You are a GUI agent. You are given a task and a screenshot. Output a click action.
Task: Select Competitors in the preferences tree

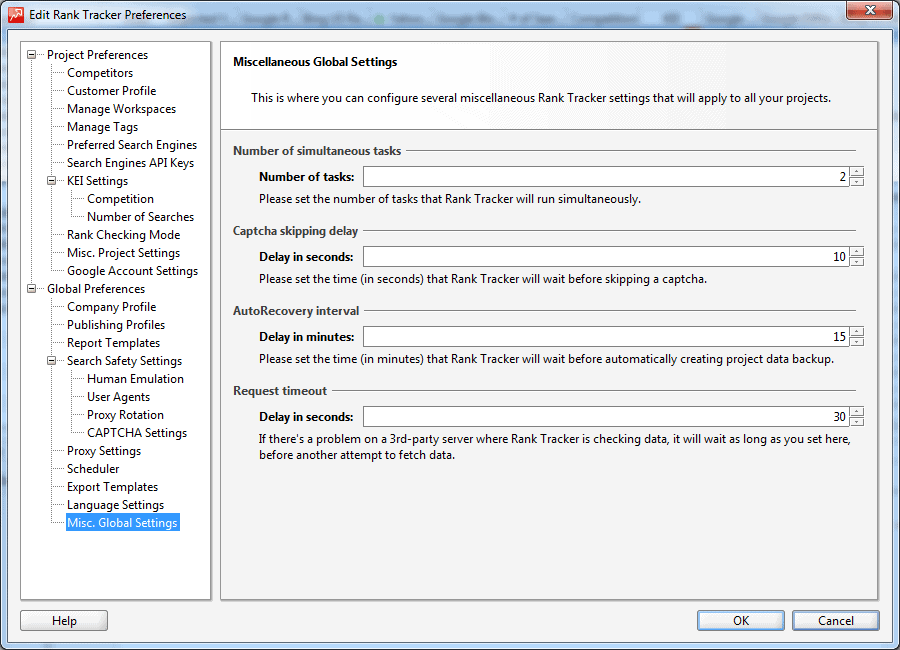coord(100,73)
